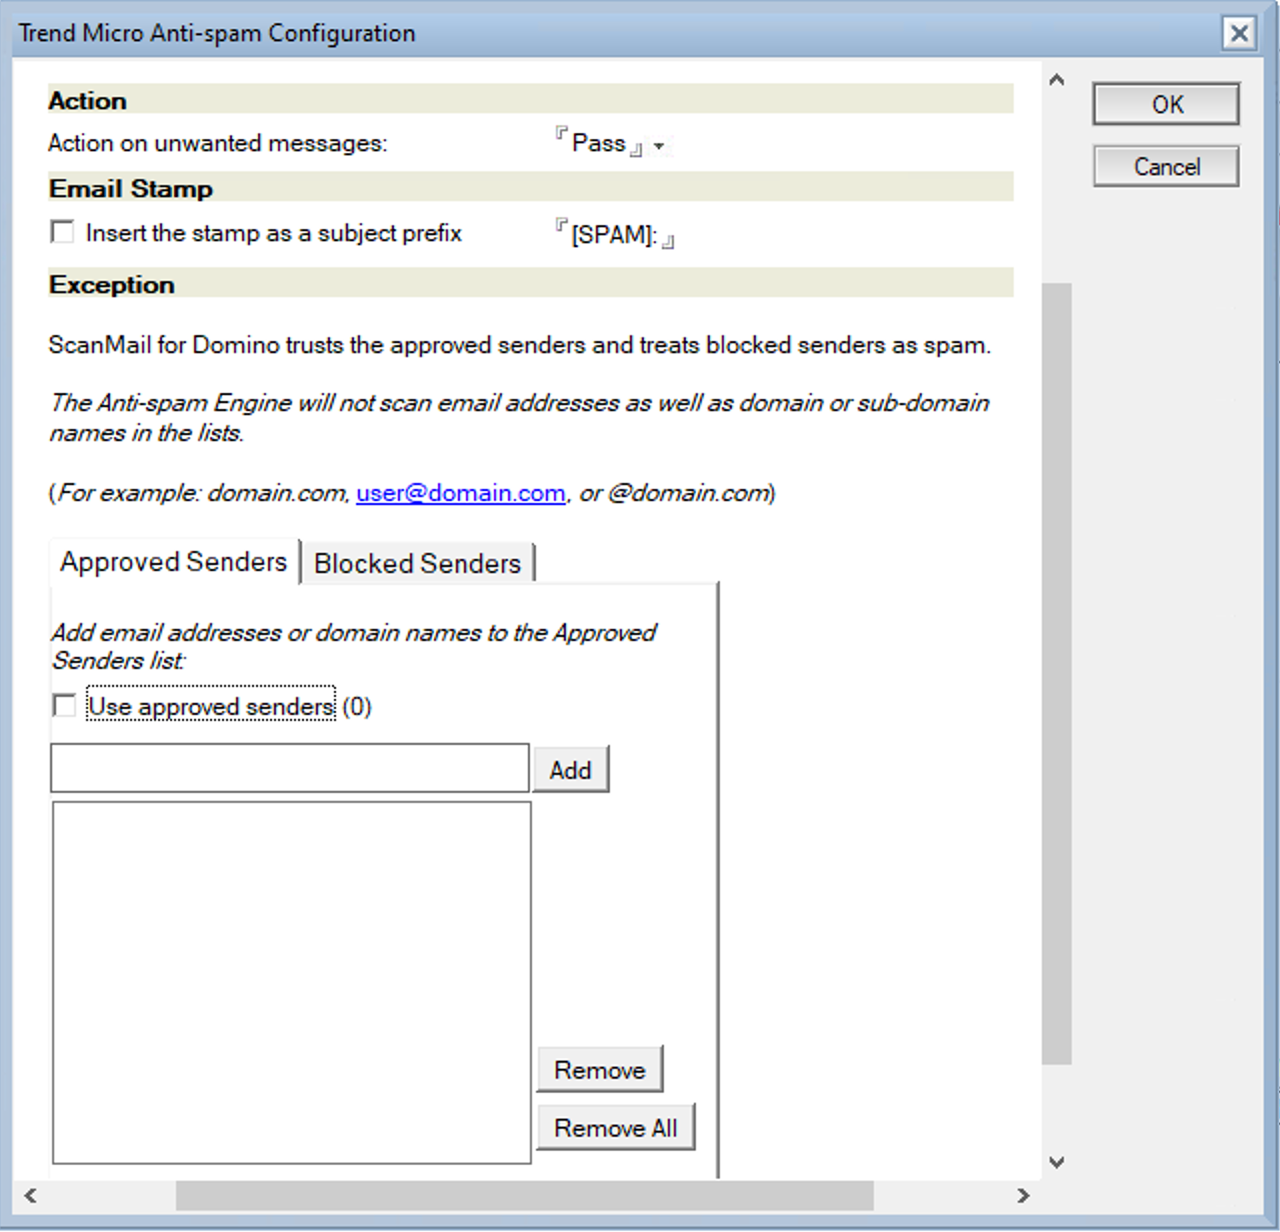Confirm settings with the OK button
The image size is (1280, 1232).
[1165, 104]
